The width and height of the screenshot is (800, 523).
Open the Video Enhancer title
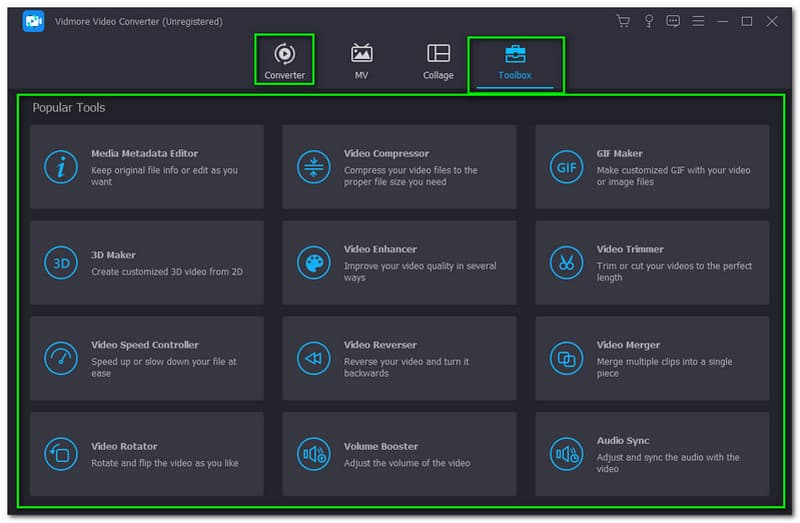point(380,249)
